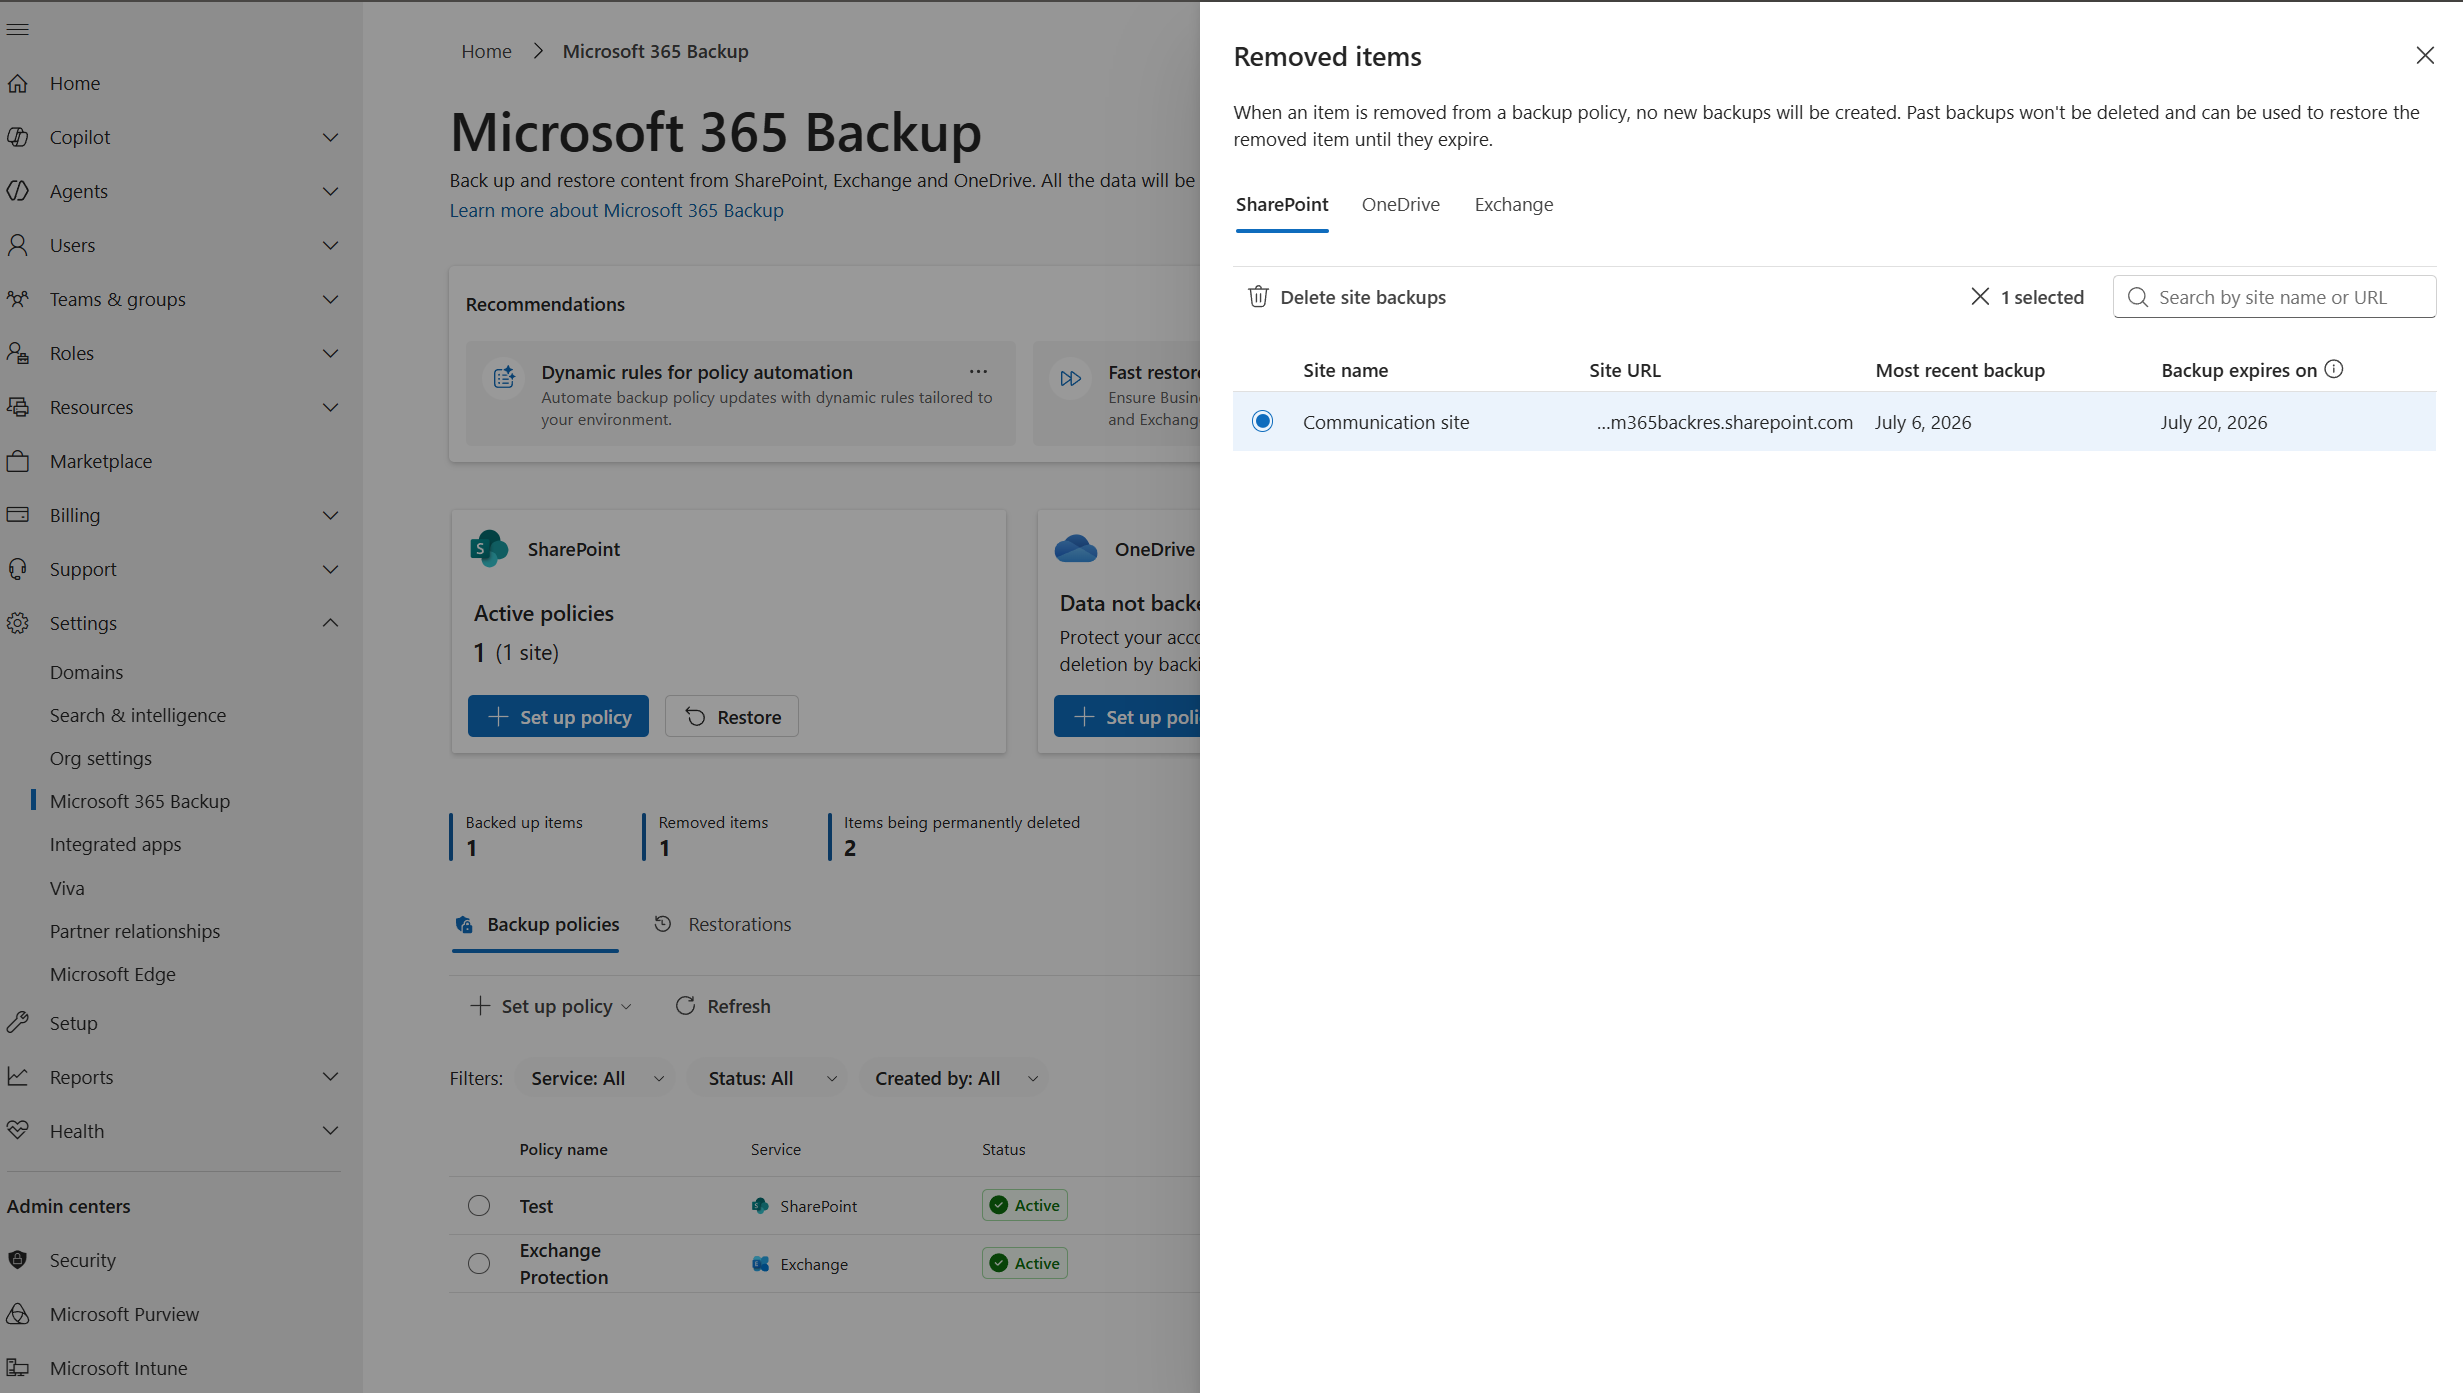The width and height of the screenshot is (2463, 1393).
Task: Open the Service: All filter dropdown
Action: (x=596, y=1078)
